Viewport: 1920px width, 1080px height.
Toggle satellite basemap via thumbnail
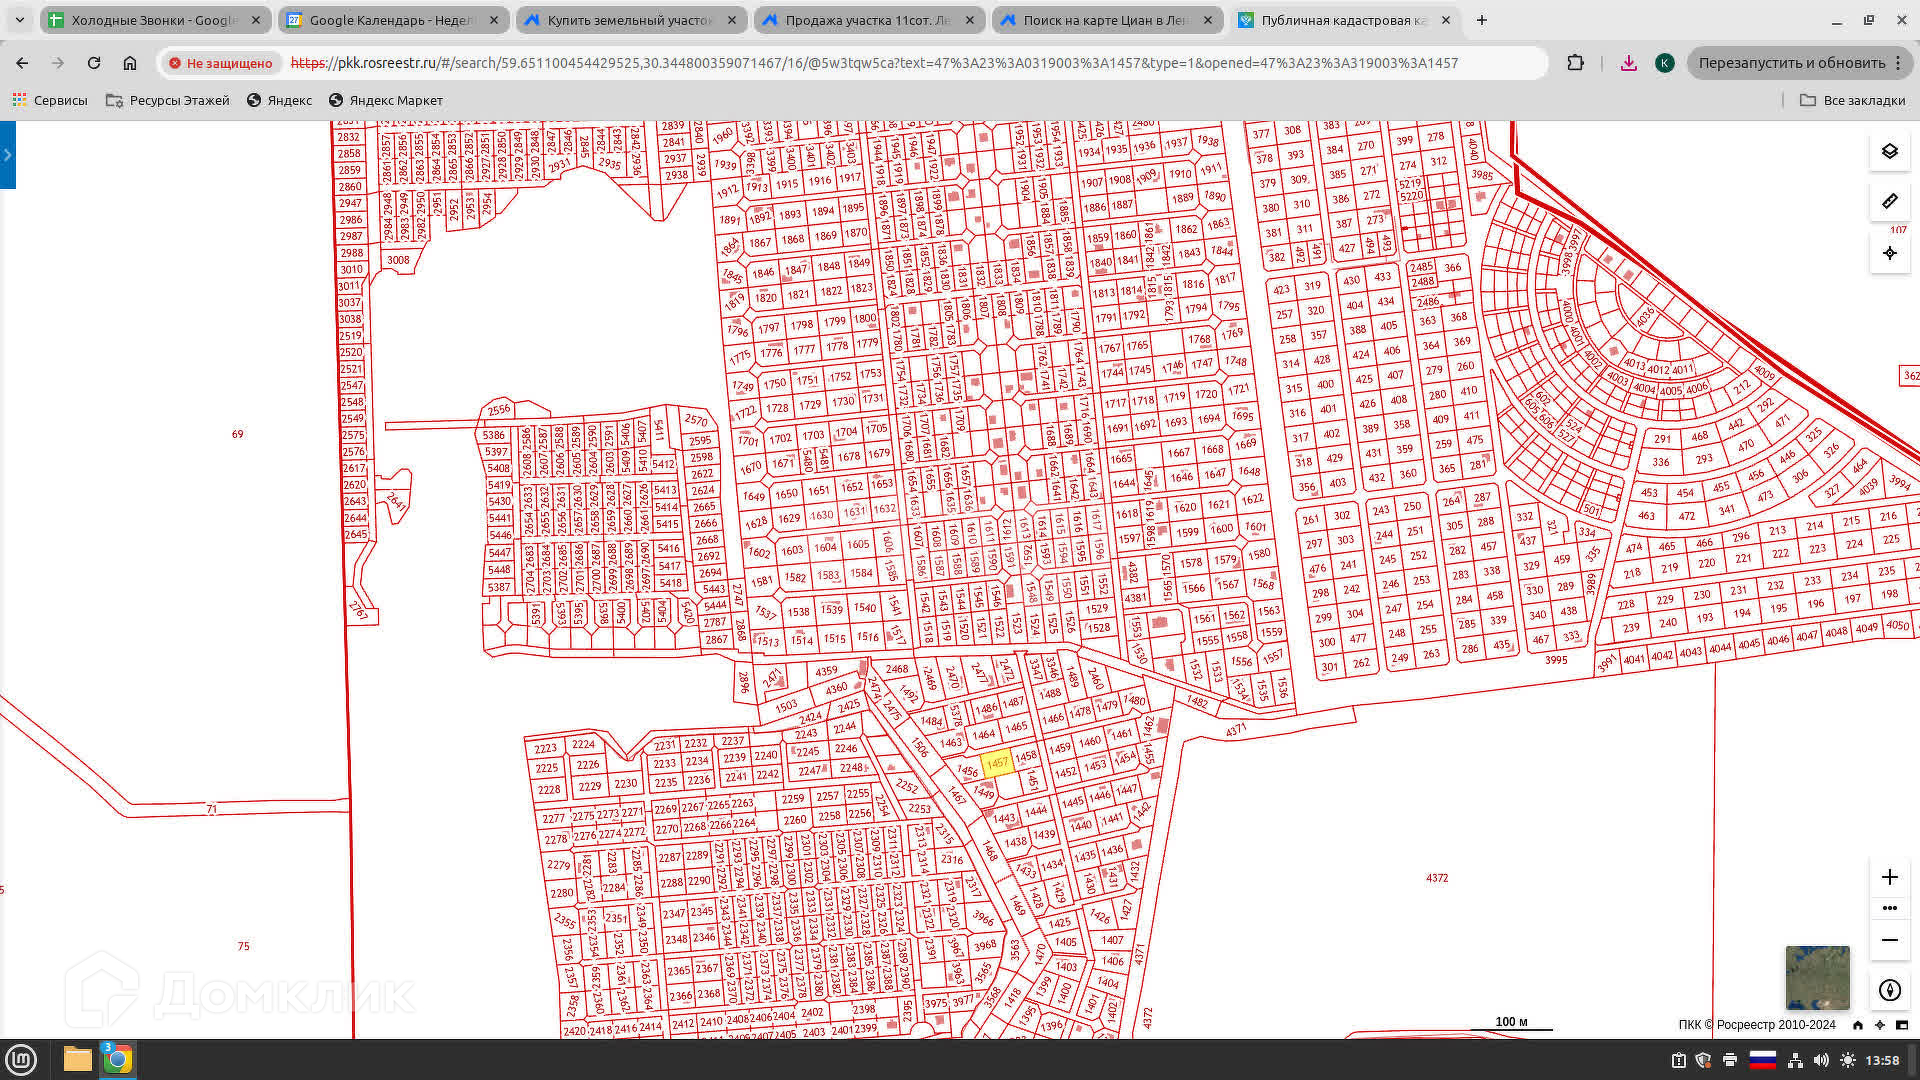coord(1817,977)
